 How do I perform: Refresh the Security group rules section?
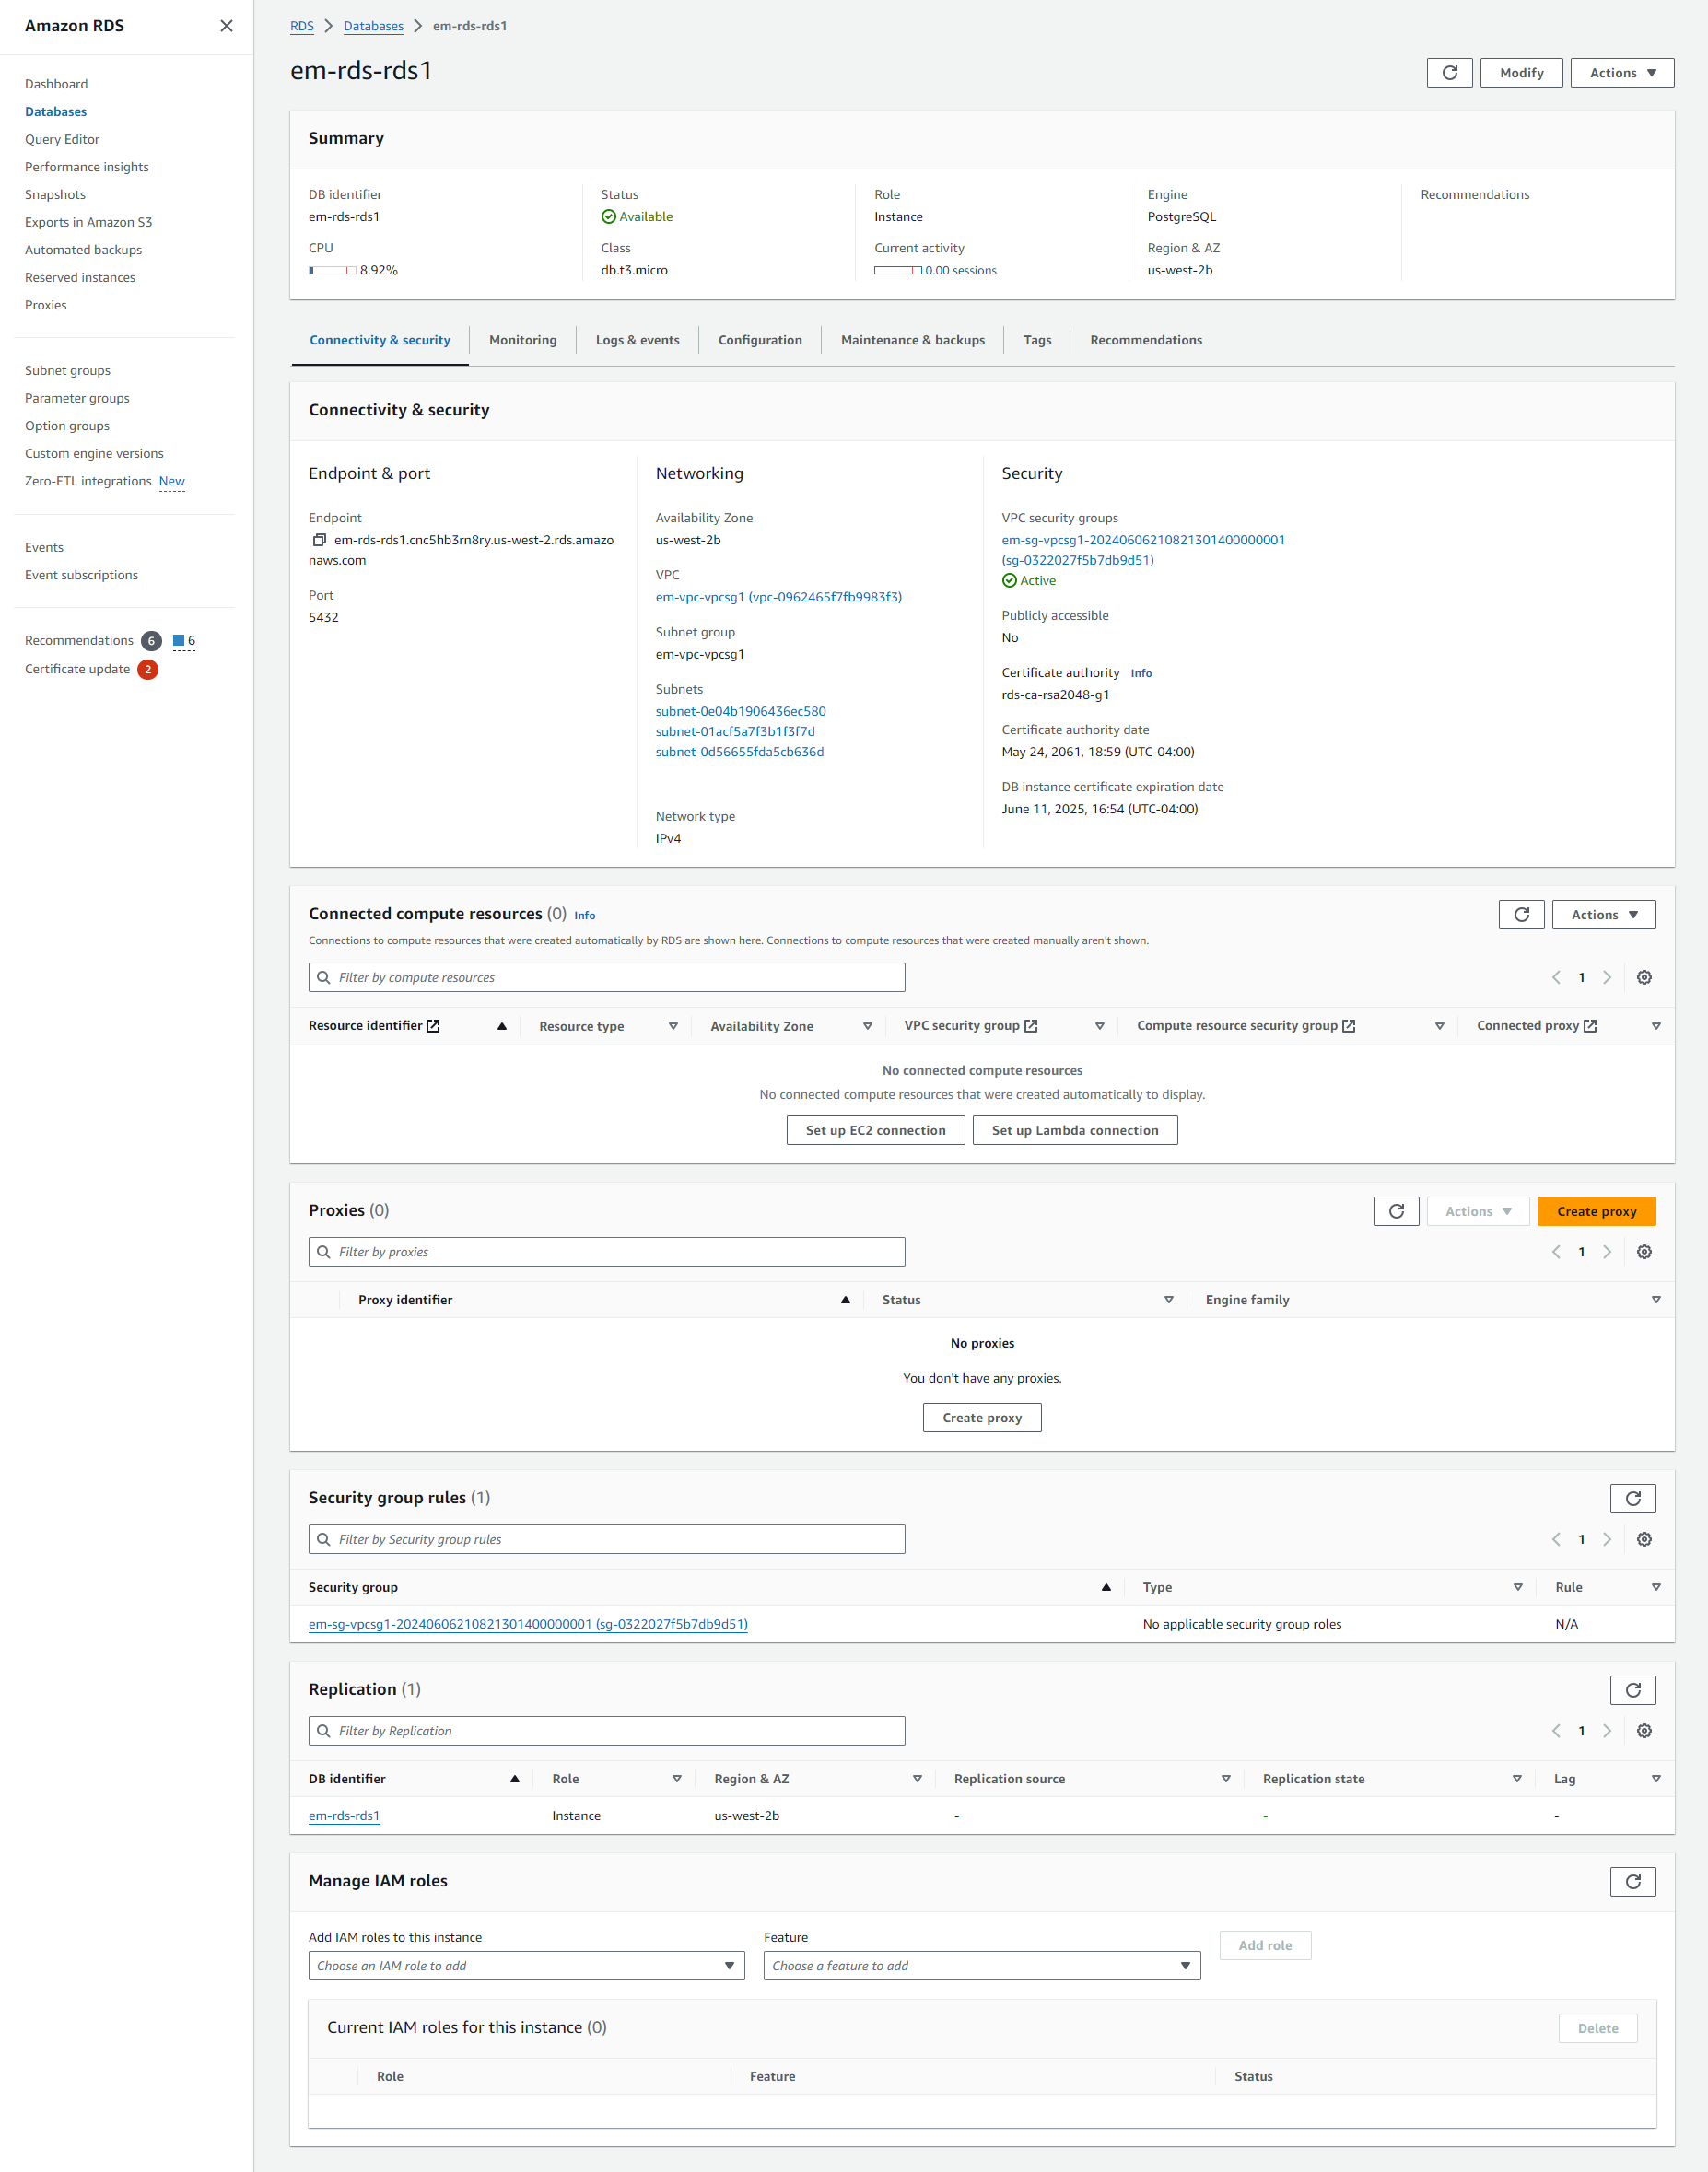point(1632,1498)
